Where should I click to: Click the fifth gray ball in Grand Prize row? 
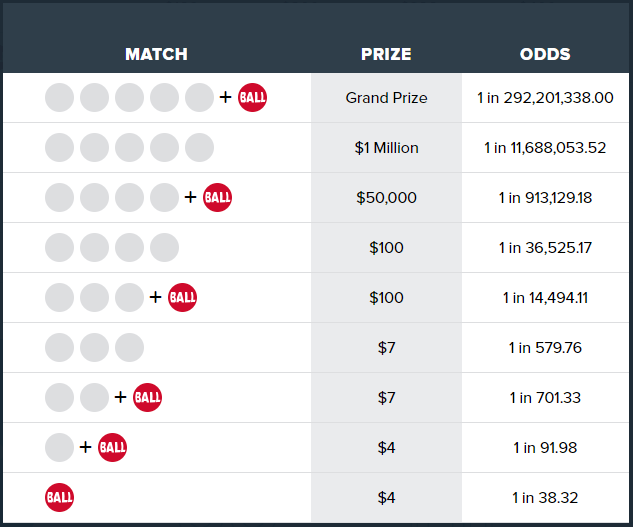[x=199, y=97]
